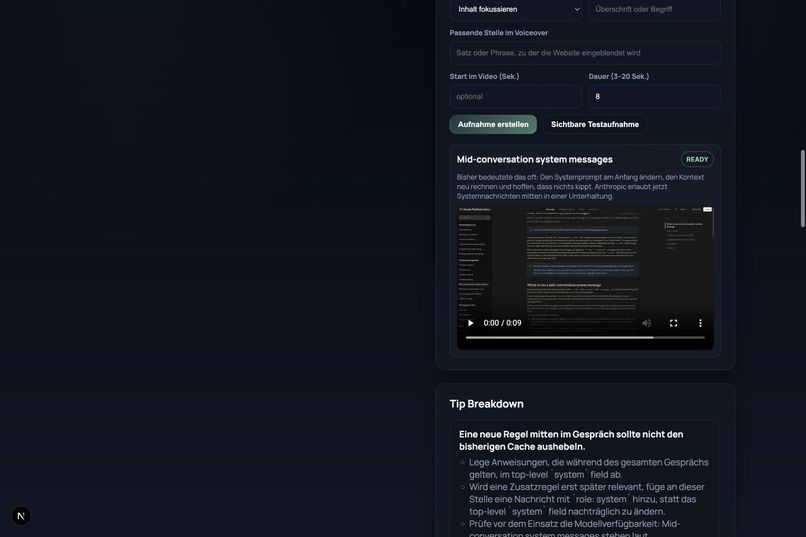
Task: Click the description starting 'Bisher bedeutete das oft'
Action: coord(580,187)
